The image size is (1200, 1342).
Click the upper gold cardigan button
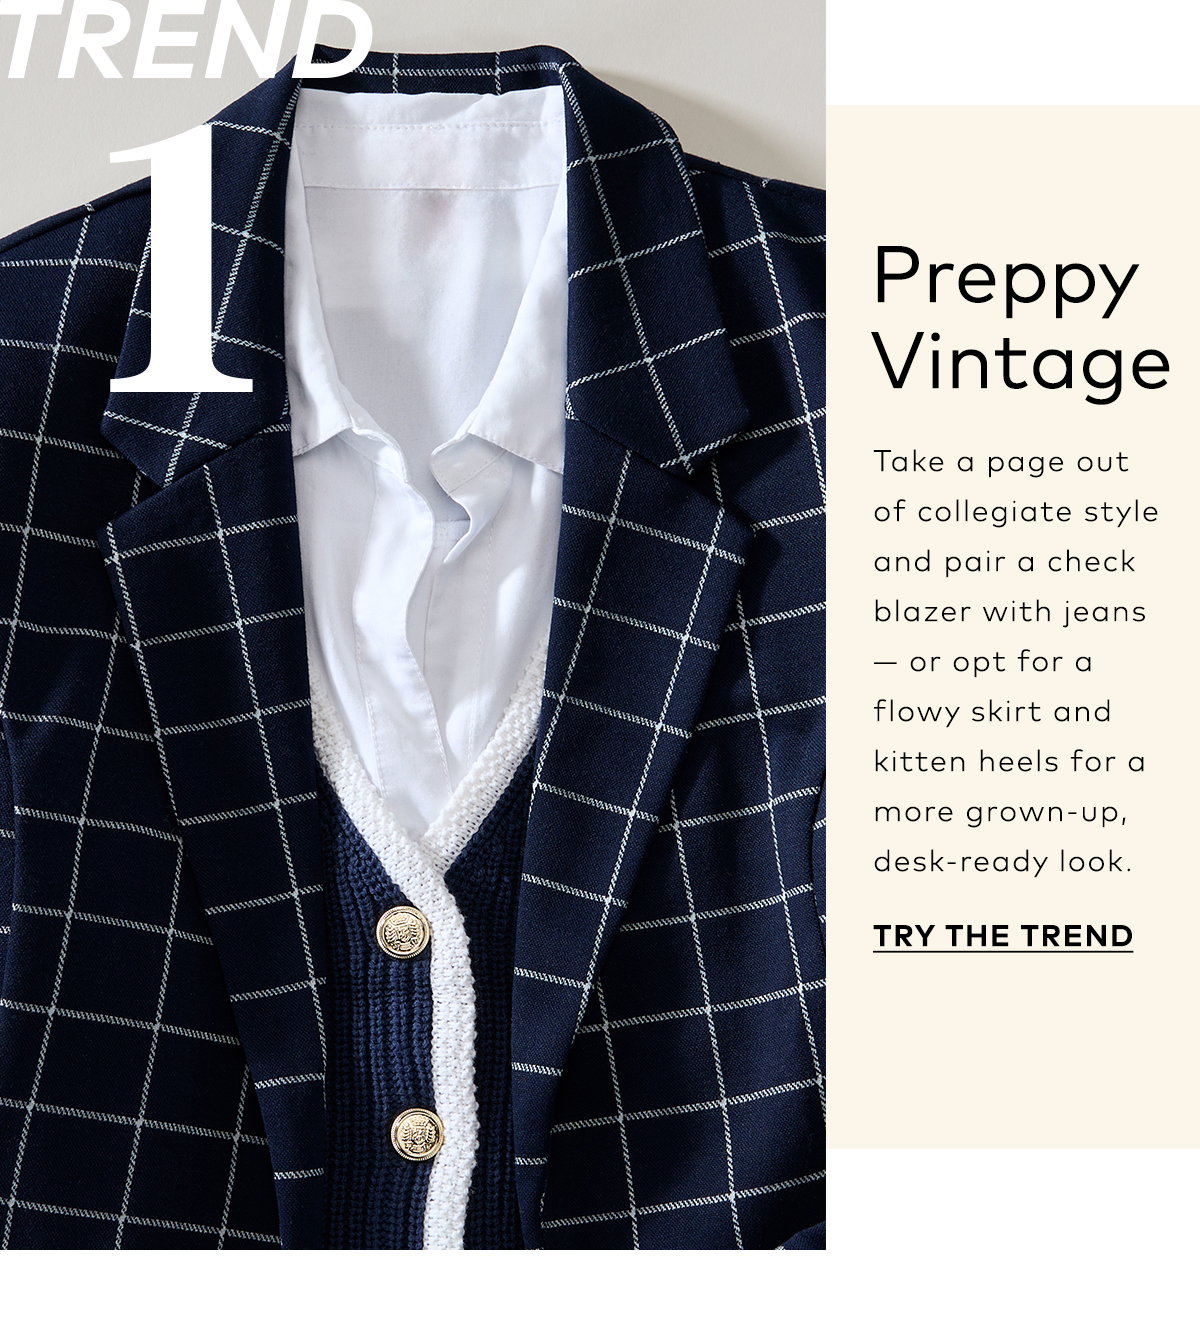pos(397,933)
